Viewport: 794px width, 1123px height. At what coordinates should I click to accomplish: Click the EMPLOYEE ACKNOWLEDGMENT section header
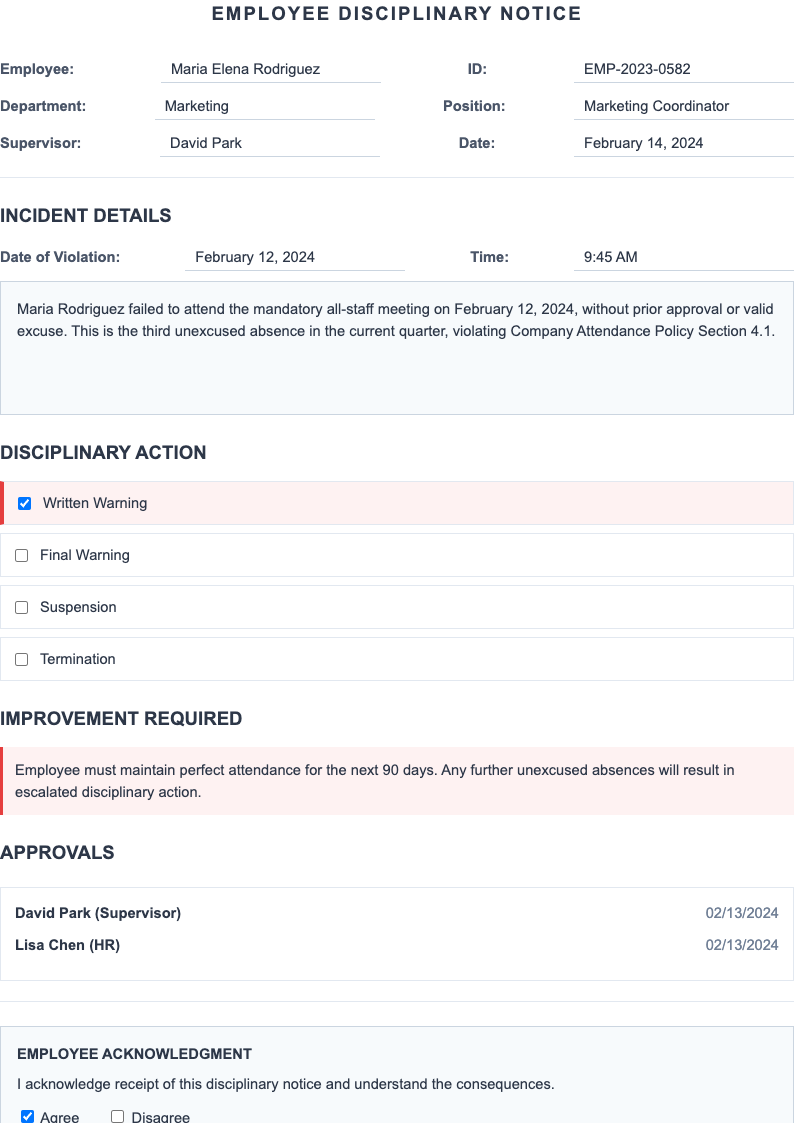pyautogui.click(x=134, y=1054)
